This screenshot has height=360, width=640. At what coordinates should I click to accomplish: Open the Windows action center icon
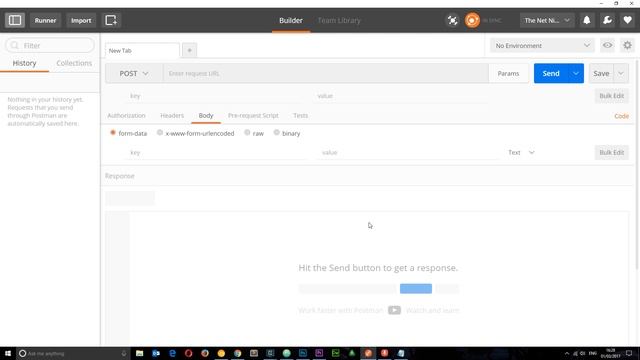(x=629, y=353)
